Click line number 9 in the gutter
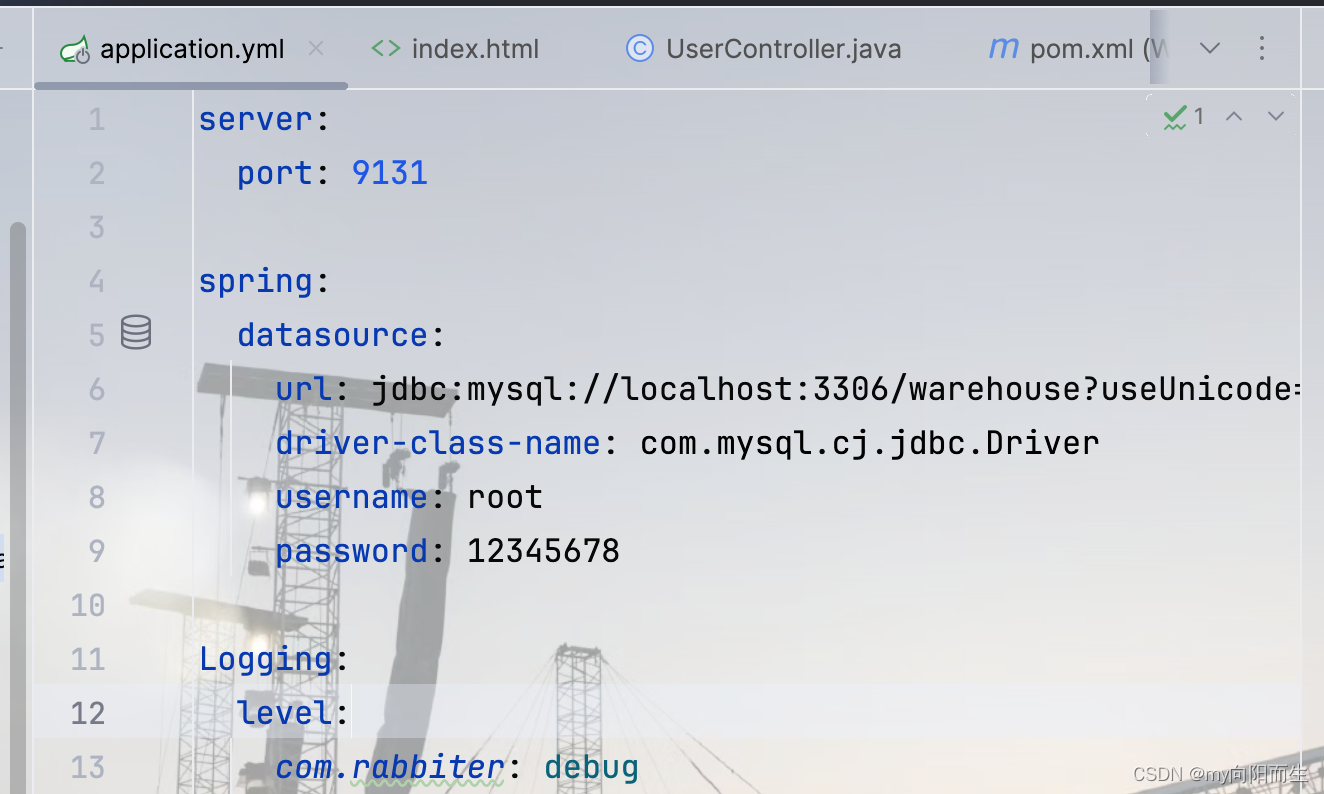This screenshot has height=794, width=1324. 96,550
